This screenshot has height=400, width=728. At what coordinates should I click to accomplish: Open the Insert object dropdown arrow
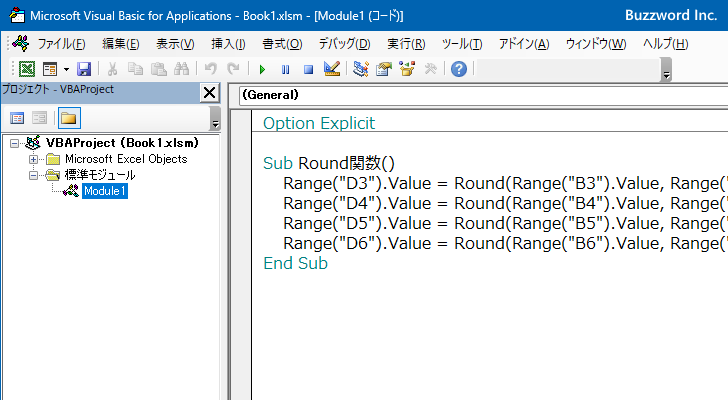click(x=66, y=70)
